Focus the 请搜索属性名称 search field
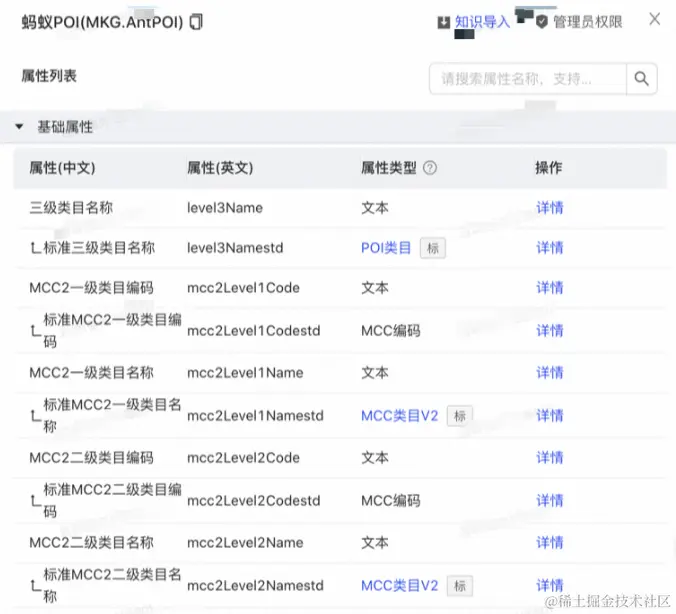676x614 pixels. (528, 79)
